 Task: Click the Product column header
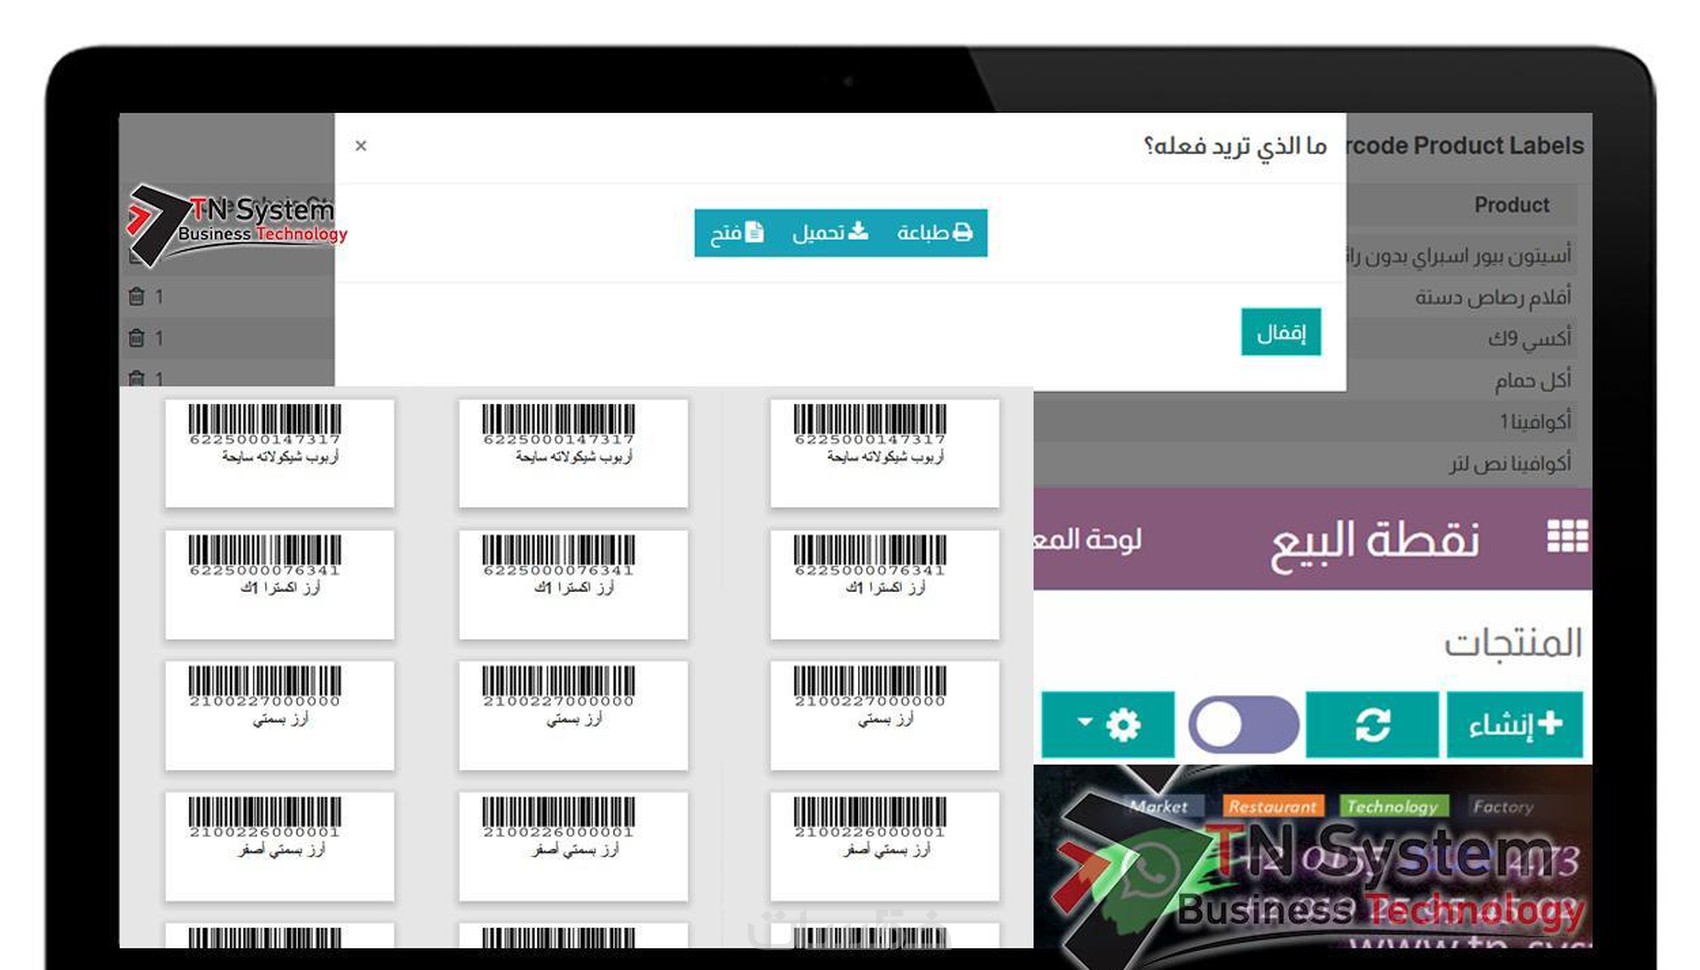pyautogui.click(x=1511, y=205)
